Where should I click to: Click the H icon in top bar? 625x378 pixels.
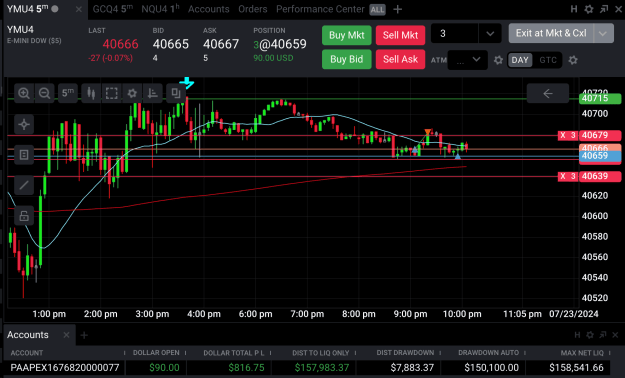(x=574, y=9)
